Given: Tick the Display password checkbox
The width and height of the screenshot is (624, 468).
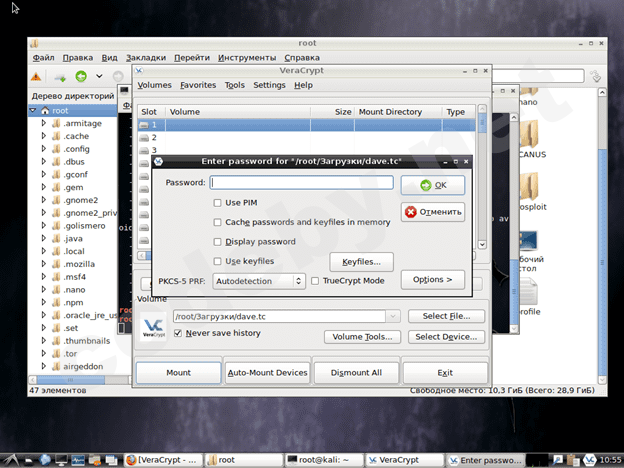Looking at the screenshot, I should click(217, 242).
